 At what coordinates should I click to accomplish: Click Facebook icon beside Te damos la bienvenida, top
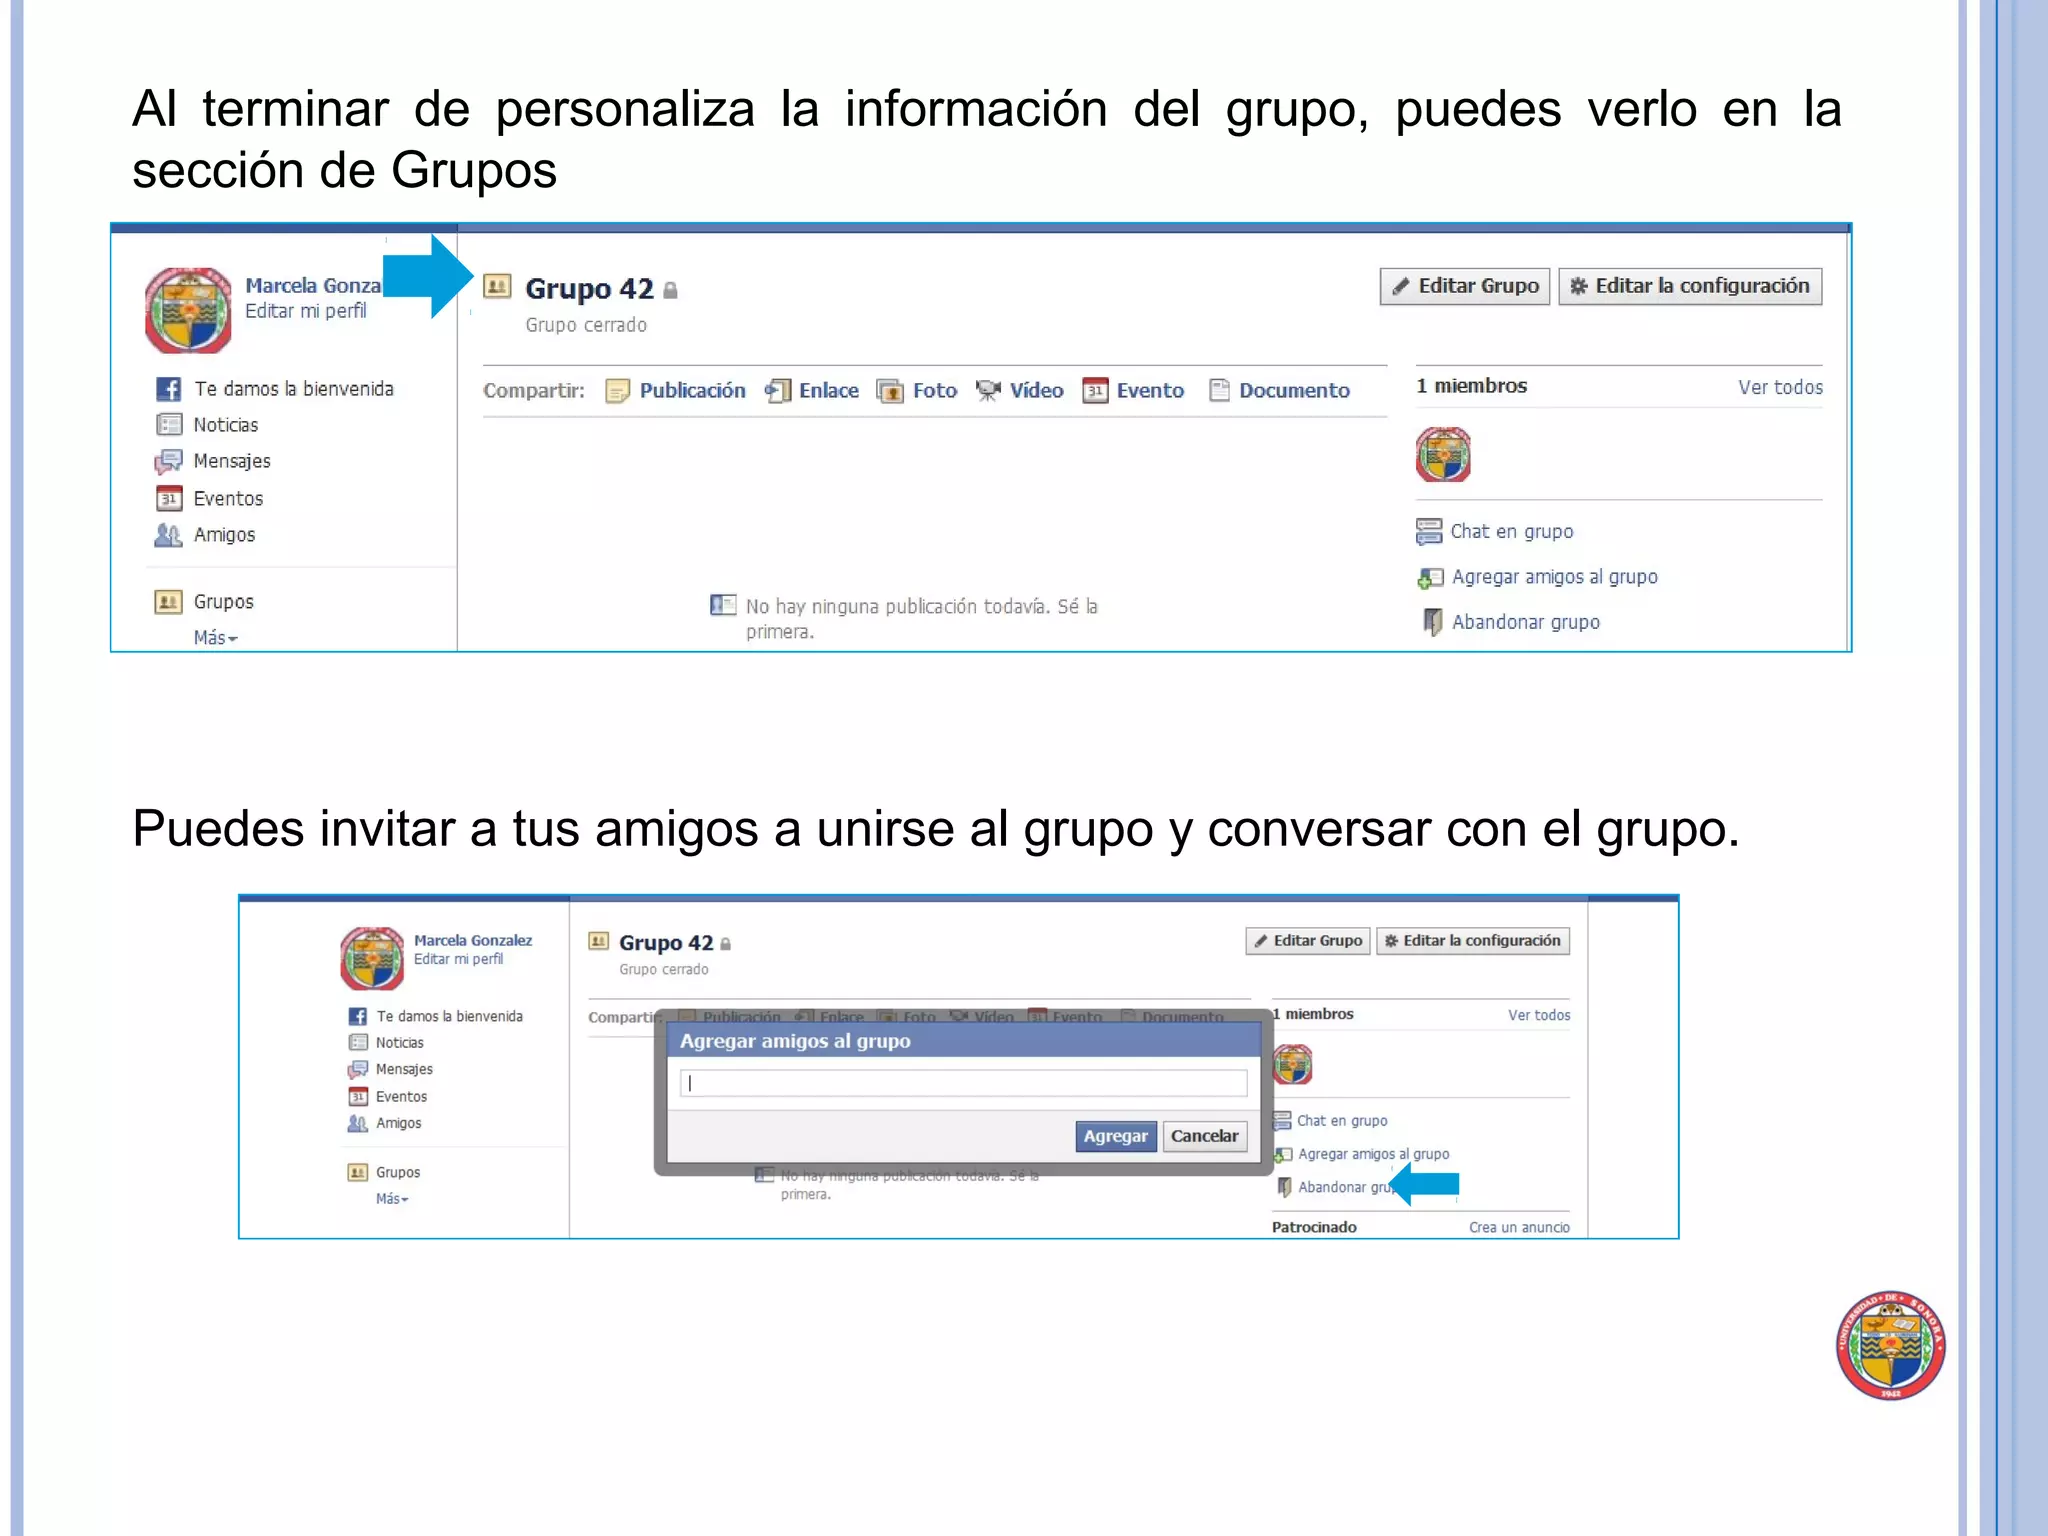(169, 389)
